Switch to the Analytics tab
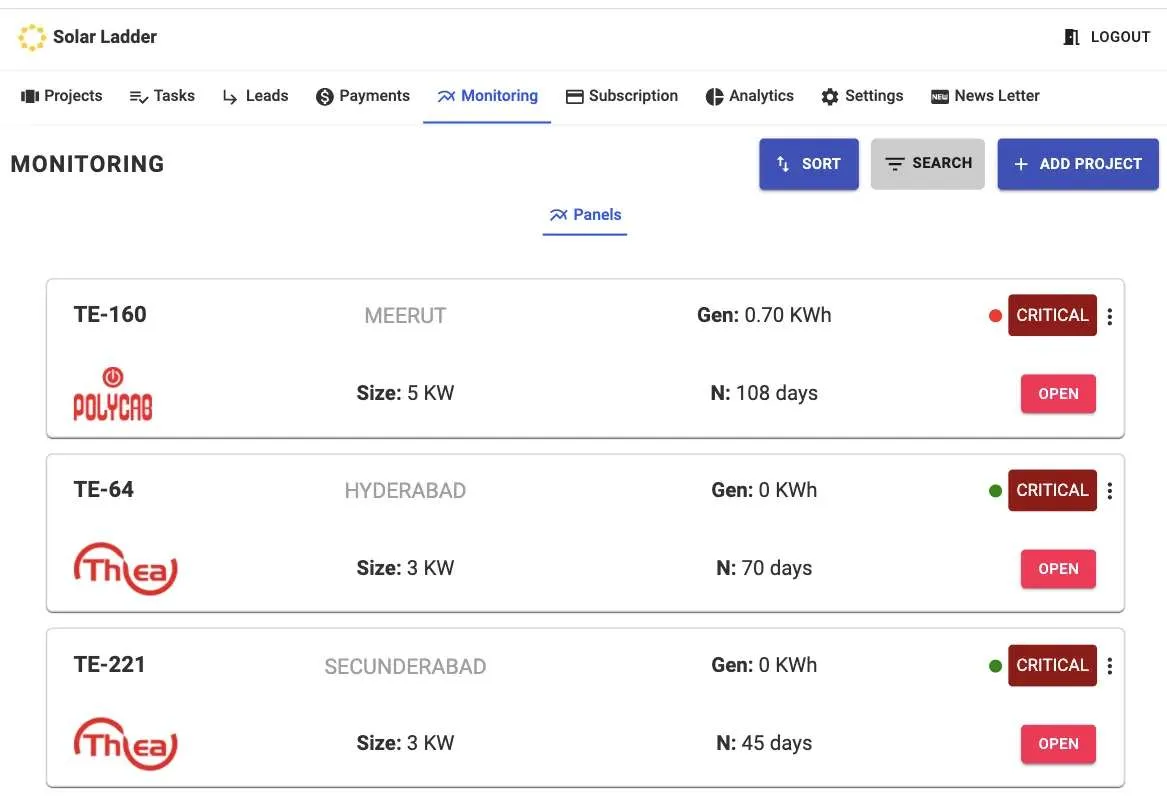Viewport: 1167px width, 796px height. (749, 96)
